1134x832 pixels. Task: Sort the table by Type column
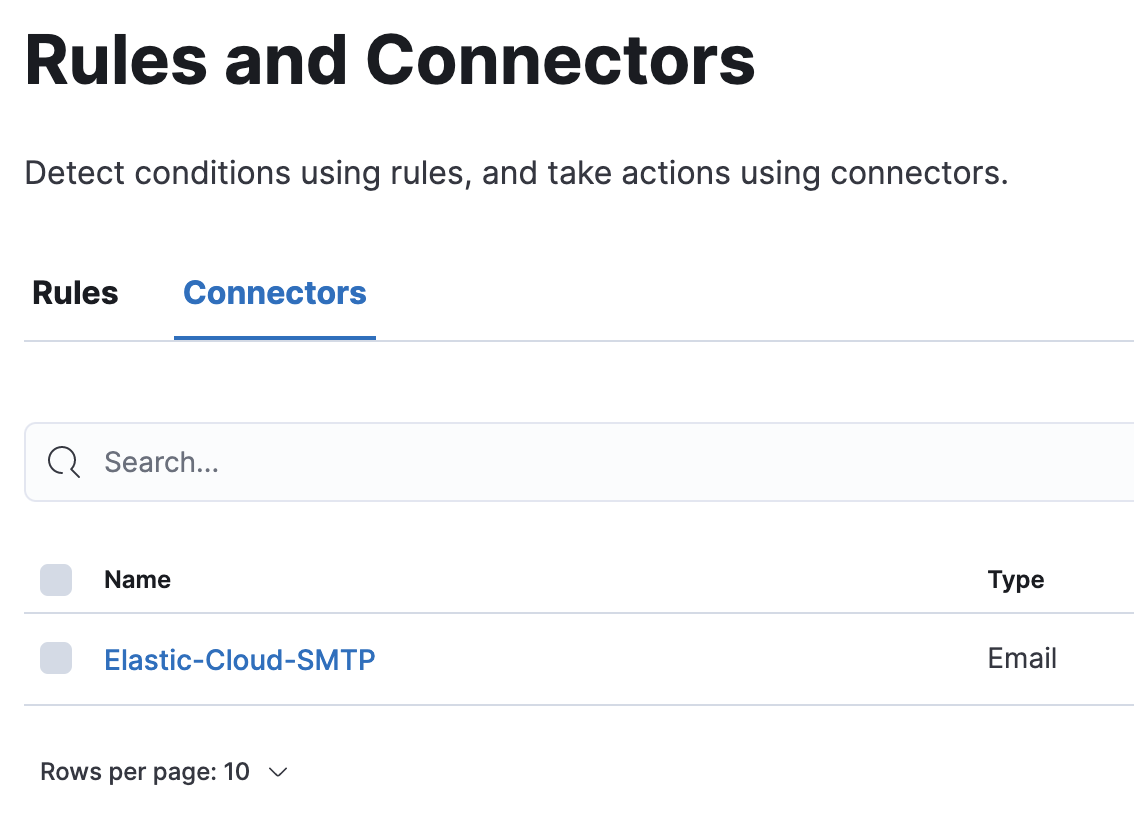pos(1016,580)
